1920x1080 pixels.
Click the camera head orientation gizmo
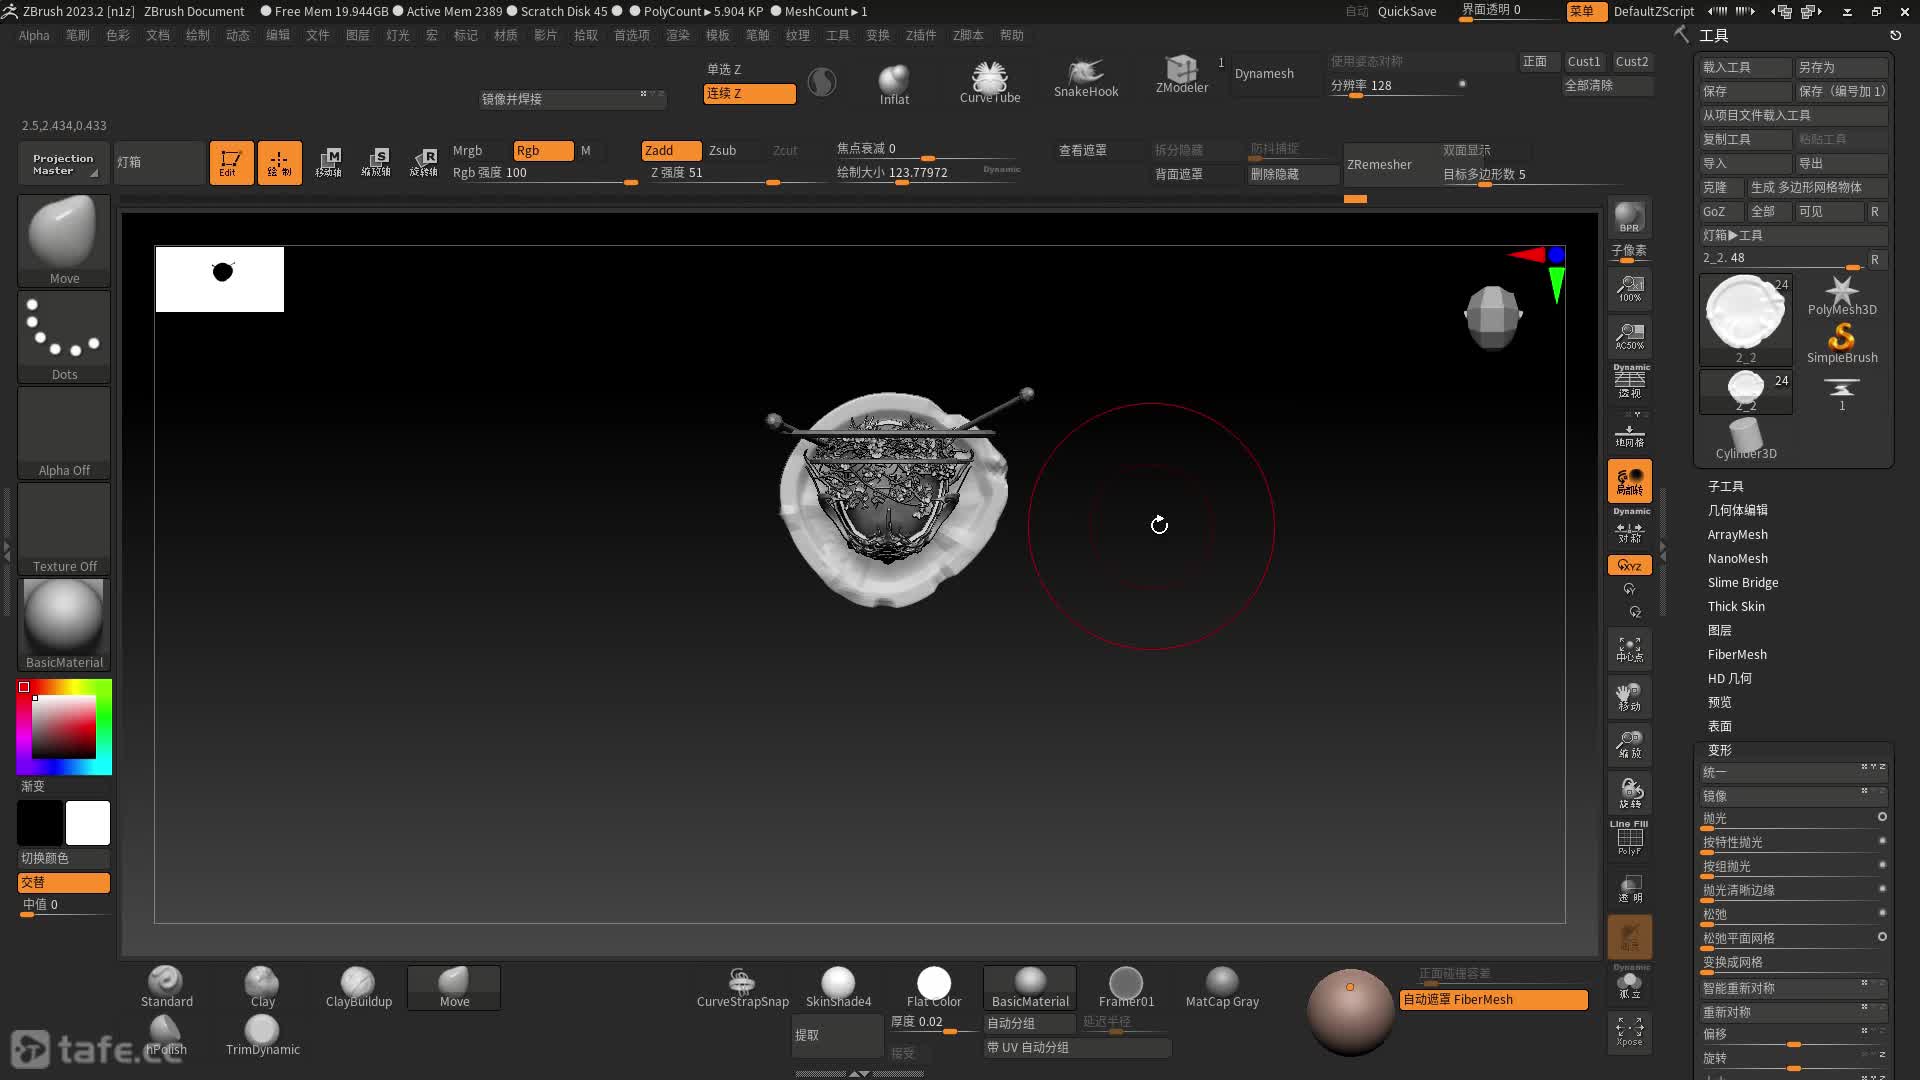(1492, 317)
